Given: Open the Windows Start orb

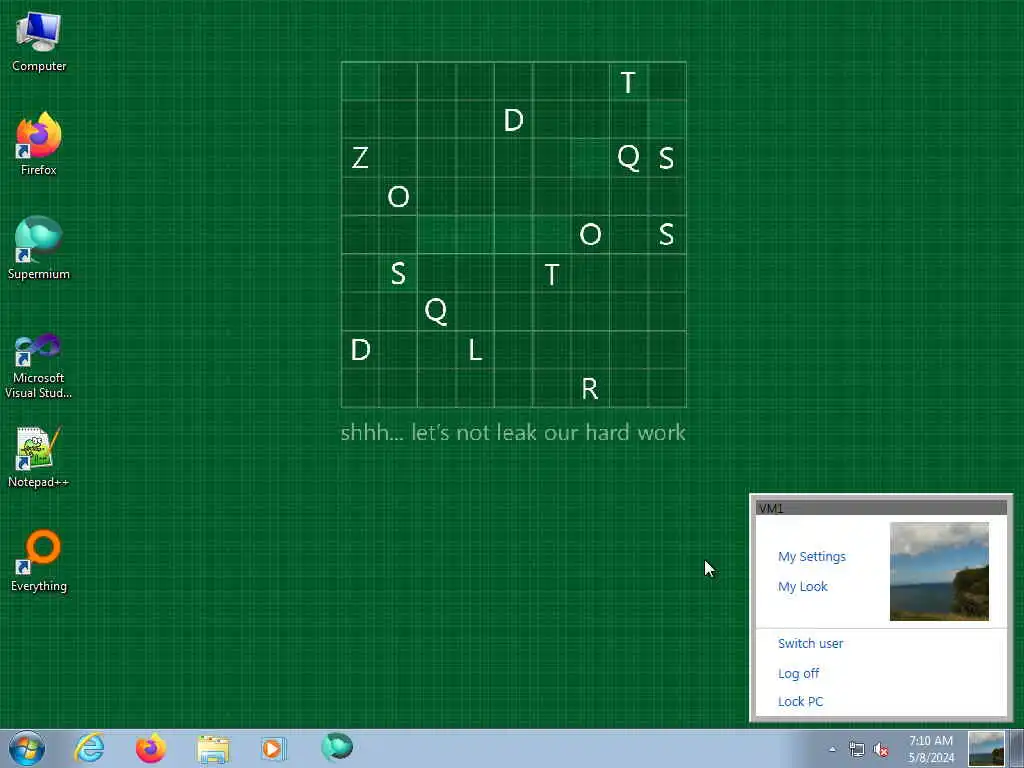Looking at the screenshot, I should 27,748.
